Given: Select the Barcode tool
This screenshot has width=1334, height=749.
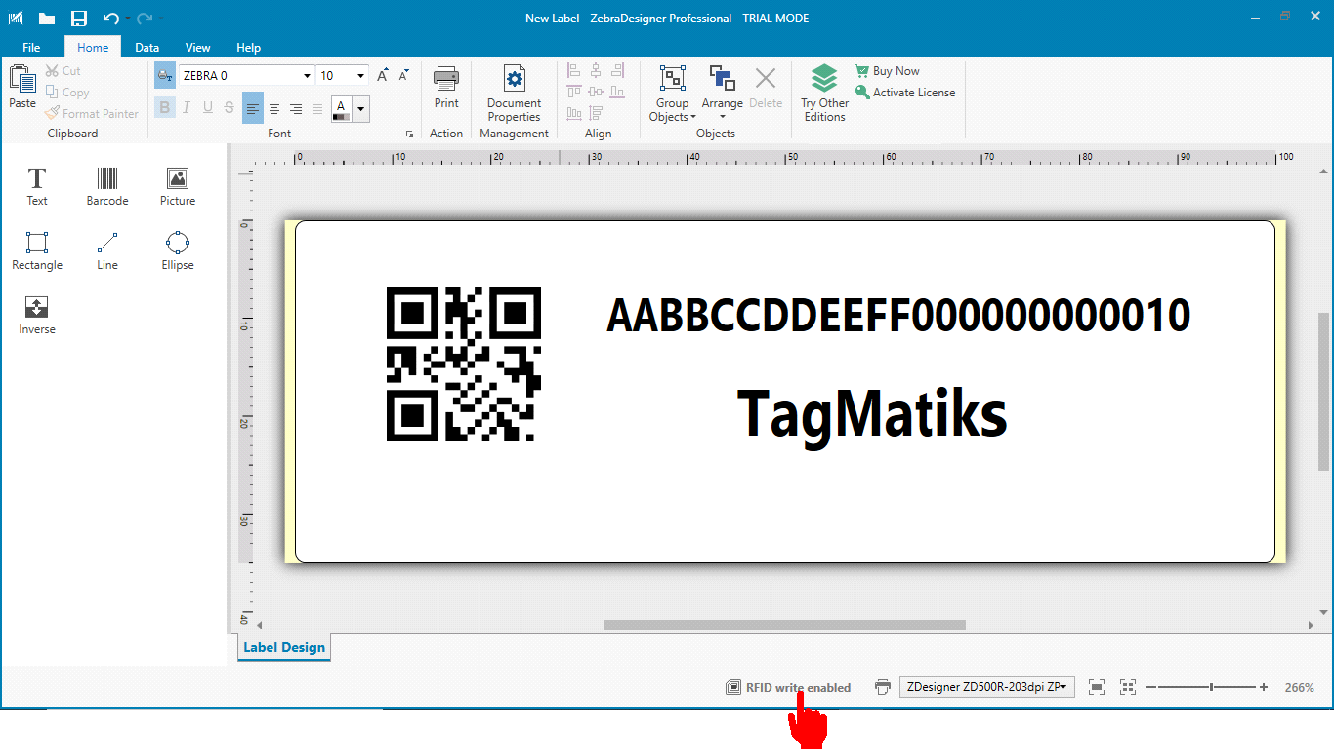Looking at the screenshot, I should [107, 186].
